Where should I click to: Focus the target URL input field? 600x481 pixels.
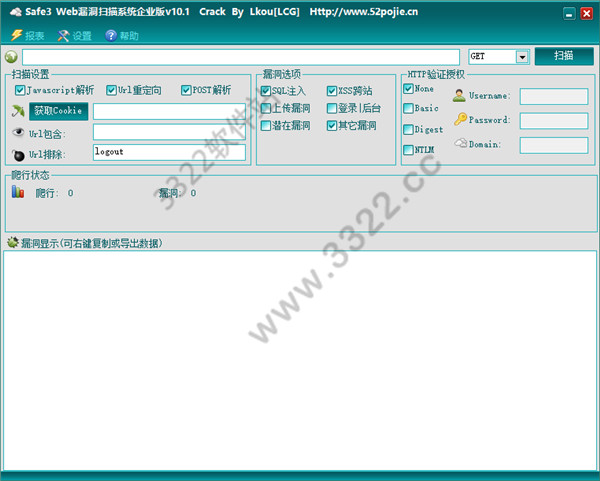[241, 57]
